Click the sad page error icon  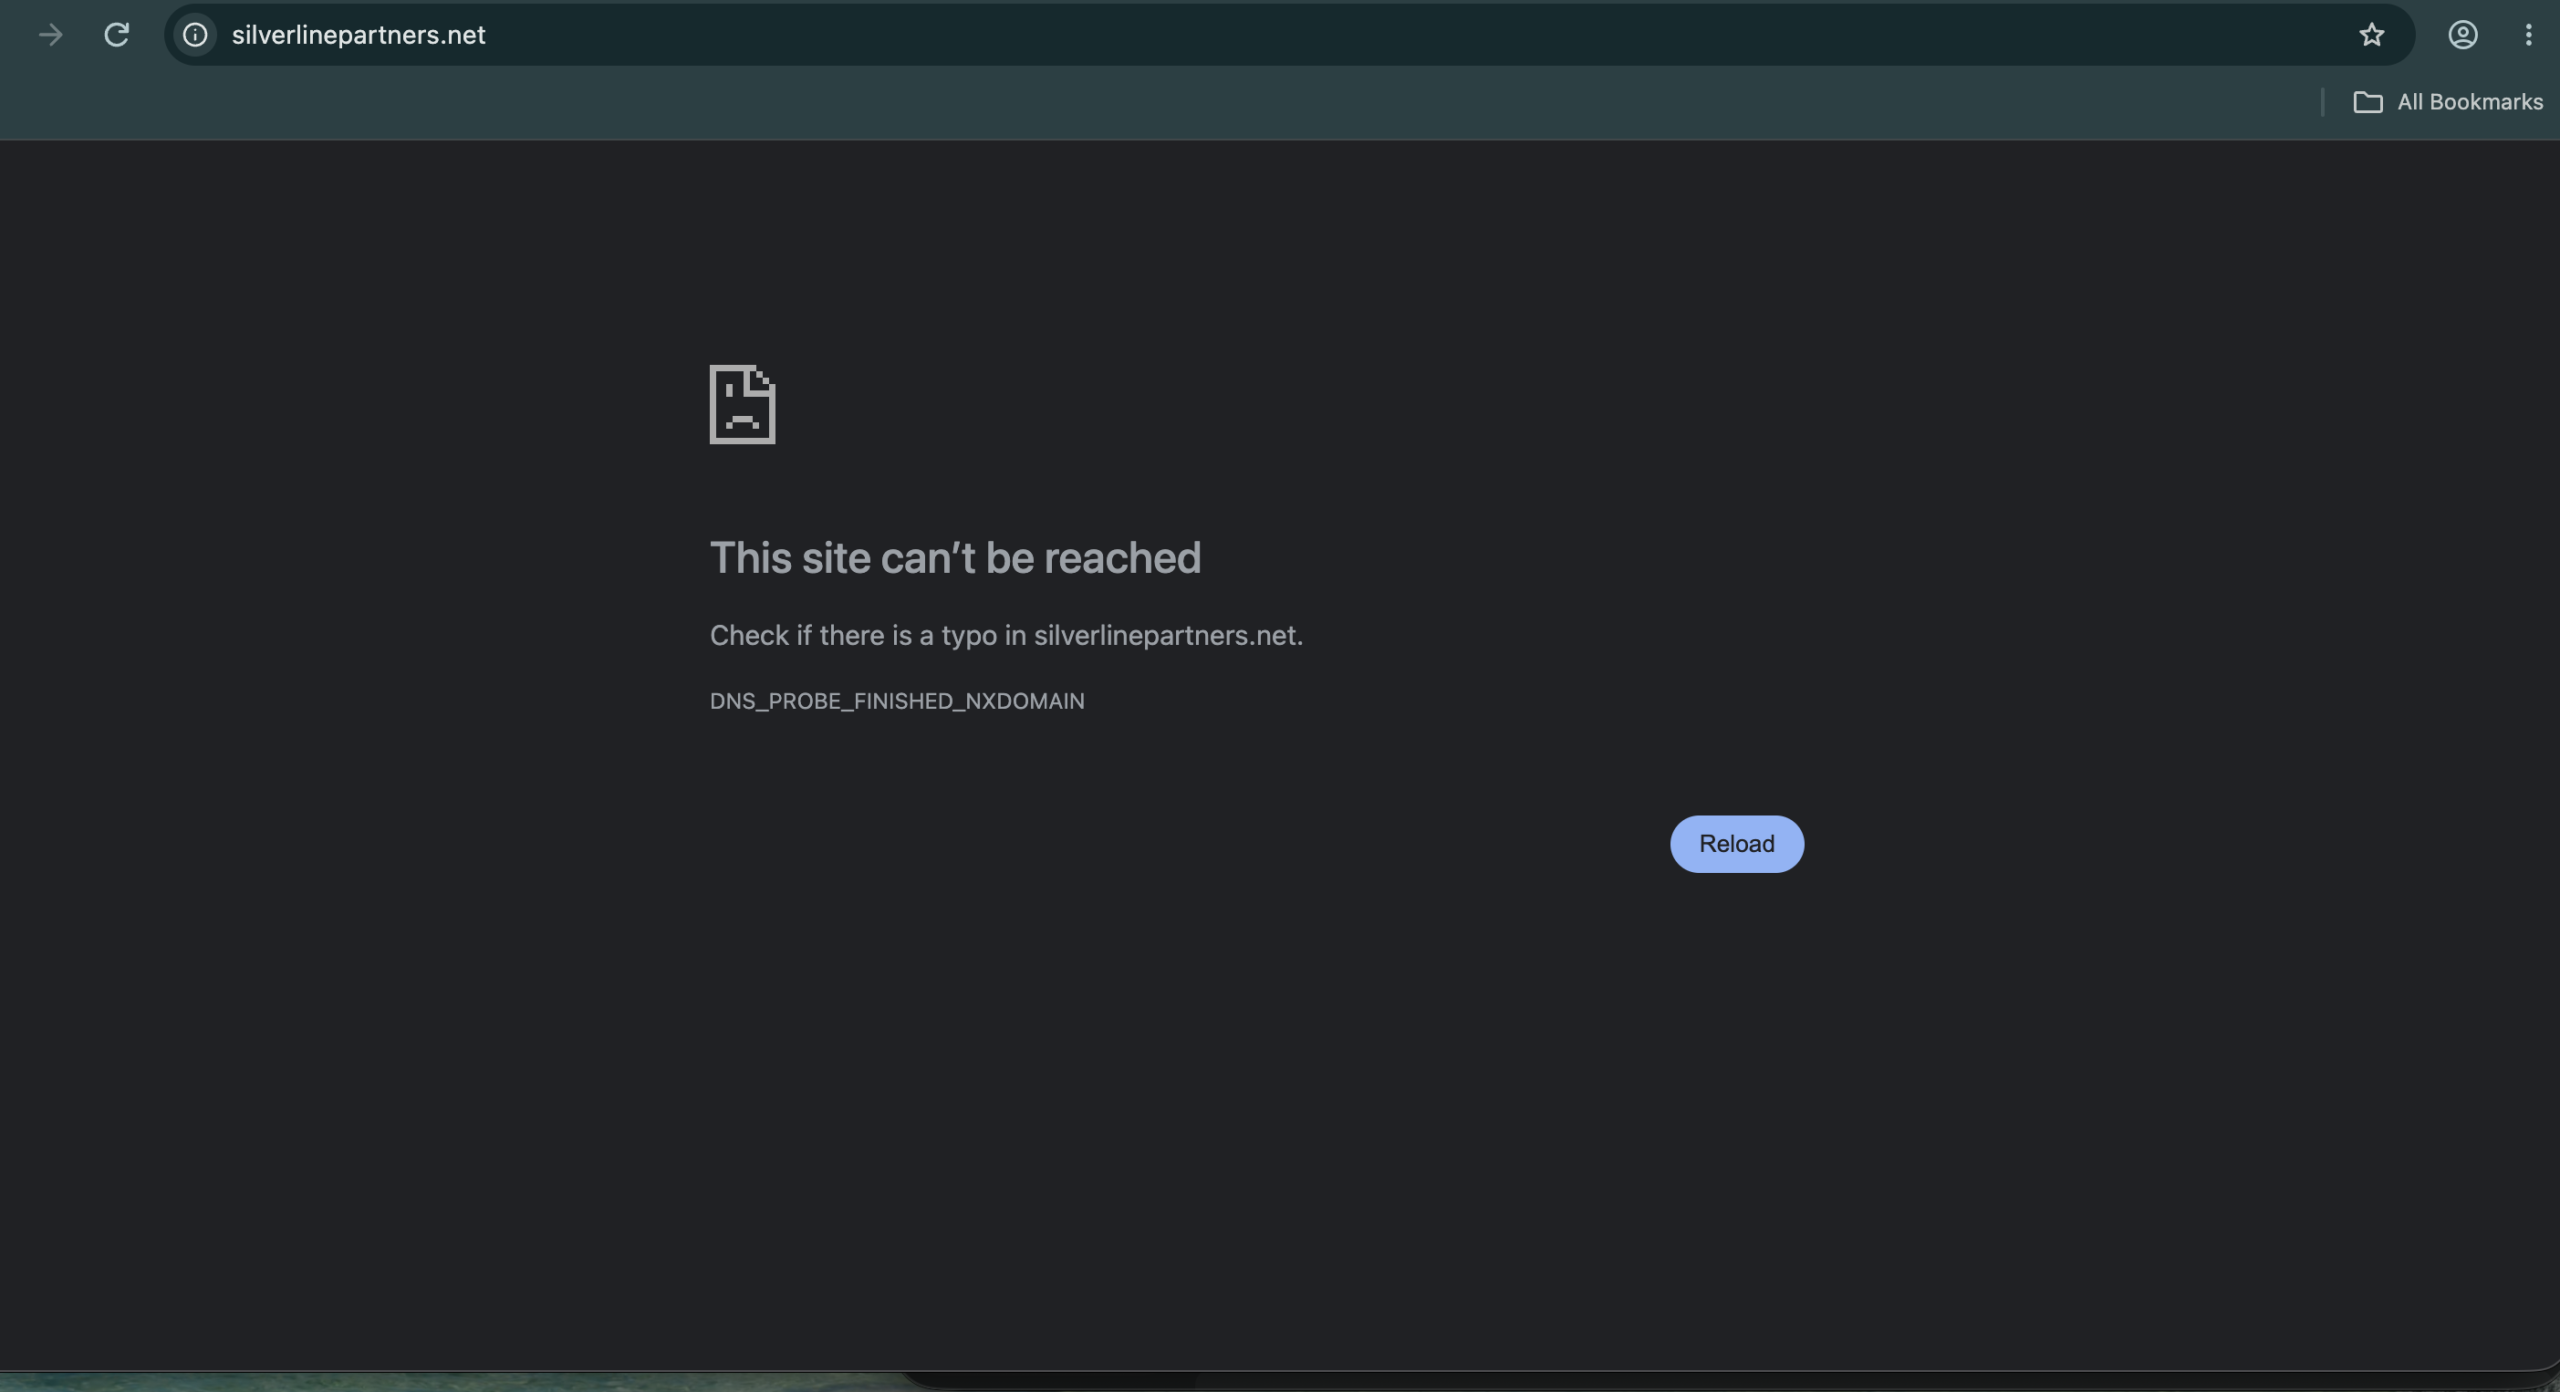pyautogui.click(x=742, y=404)
